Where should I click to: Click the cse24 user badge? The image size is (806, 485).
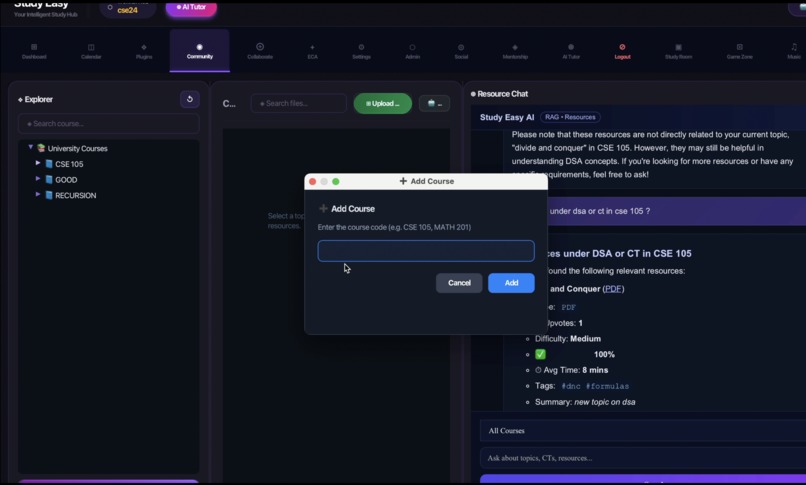[127, 9]
